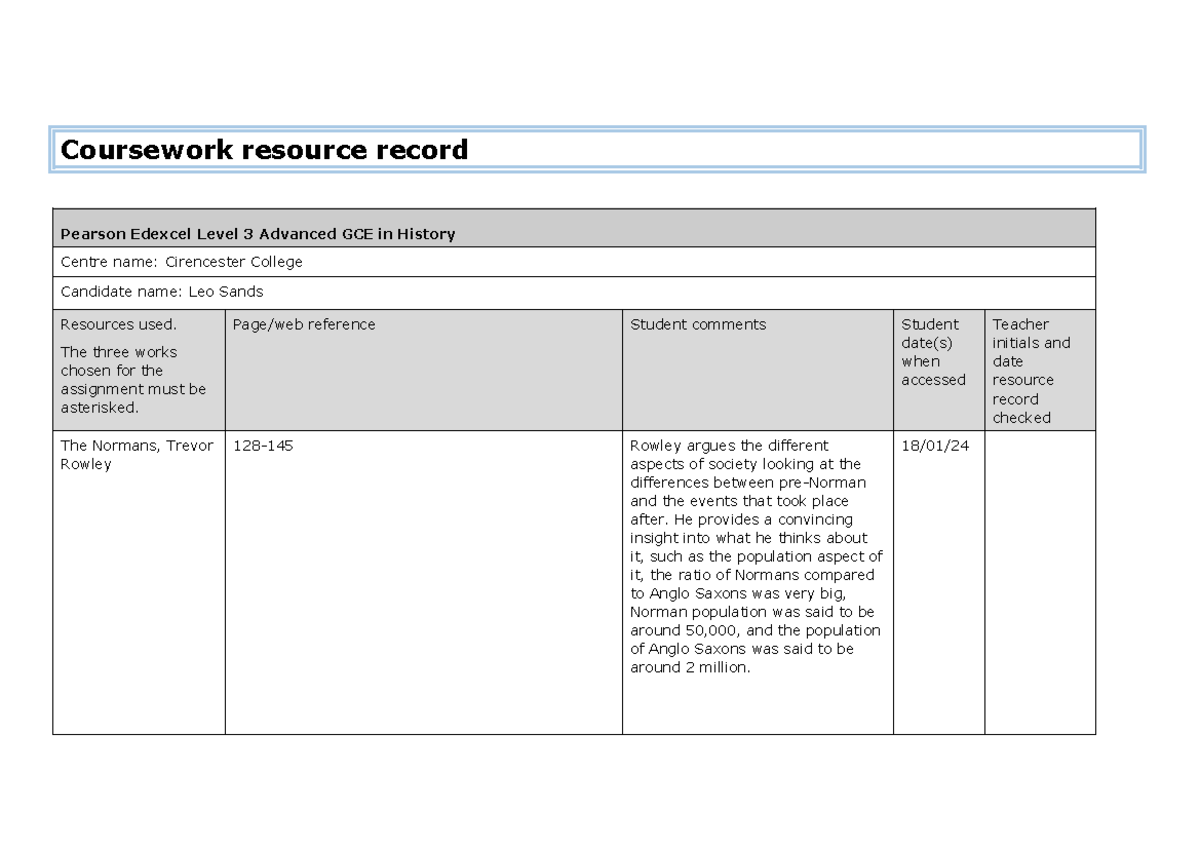Click the 128-145 page reference cell
The height and width of the screenshot is (849, 1200).
pyautogui.click(x=262, y=446)
